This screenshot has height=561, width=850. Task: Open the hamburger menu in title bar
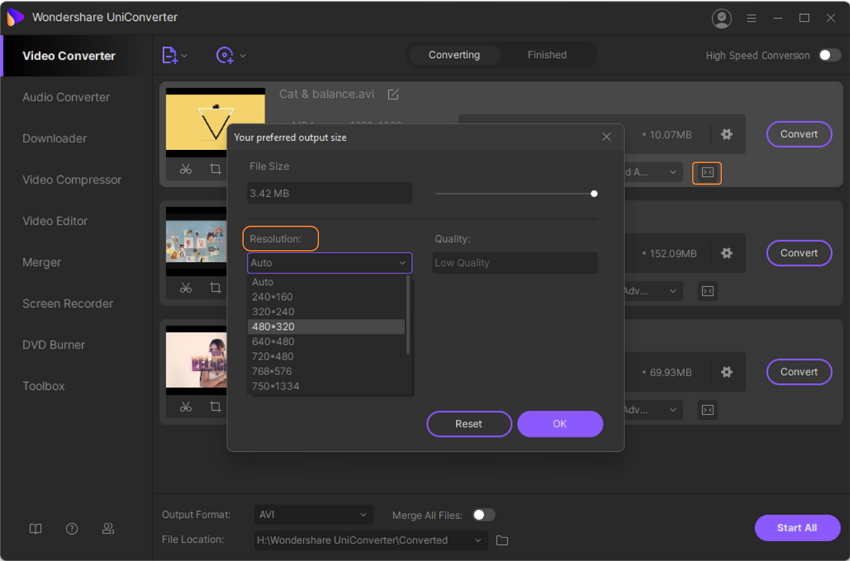751,18
